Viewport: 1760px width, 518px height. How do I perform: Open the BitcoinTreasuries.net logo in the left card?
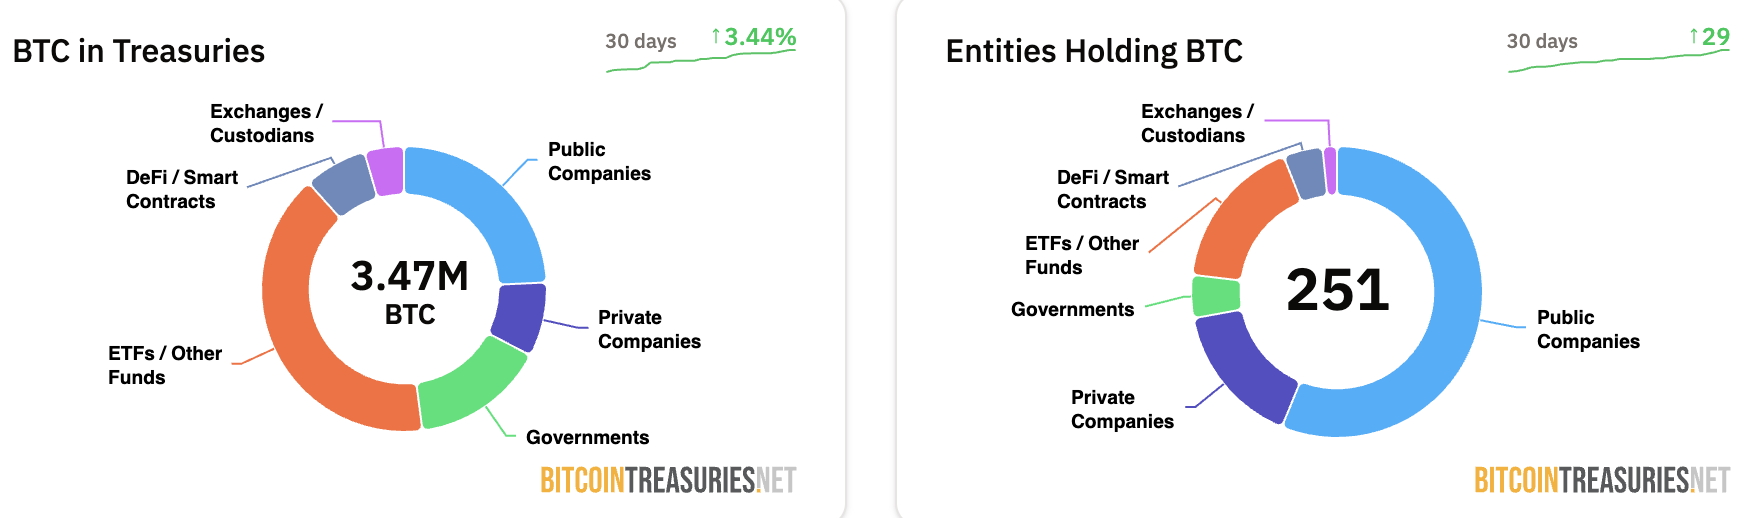click(x=668, y=481)
